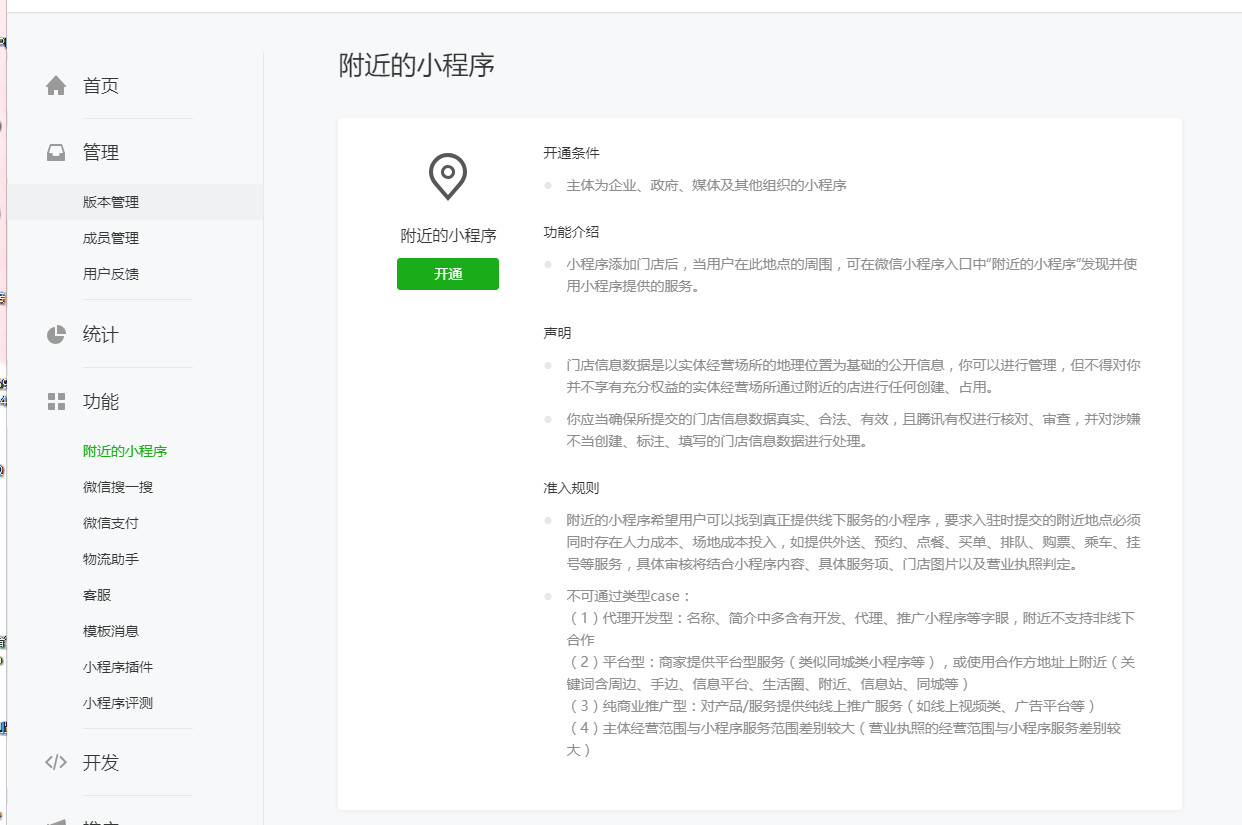
Task: Open 客服 from the sidebar
Action: click(x=97, y=595)
